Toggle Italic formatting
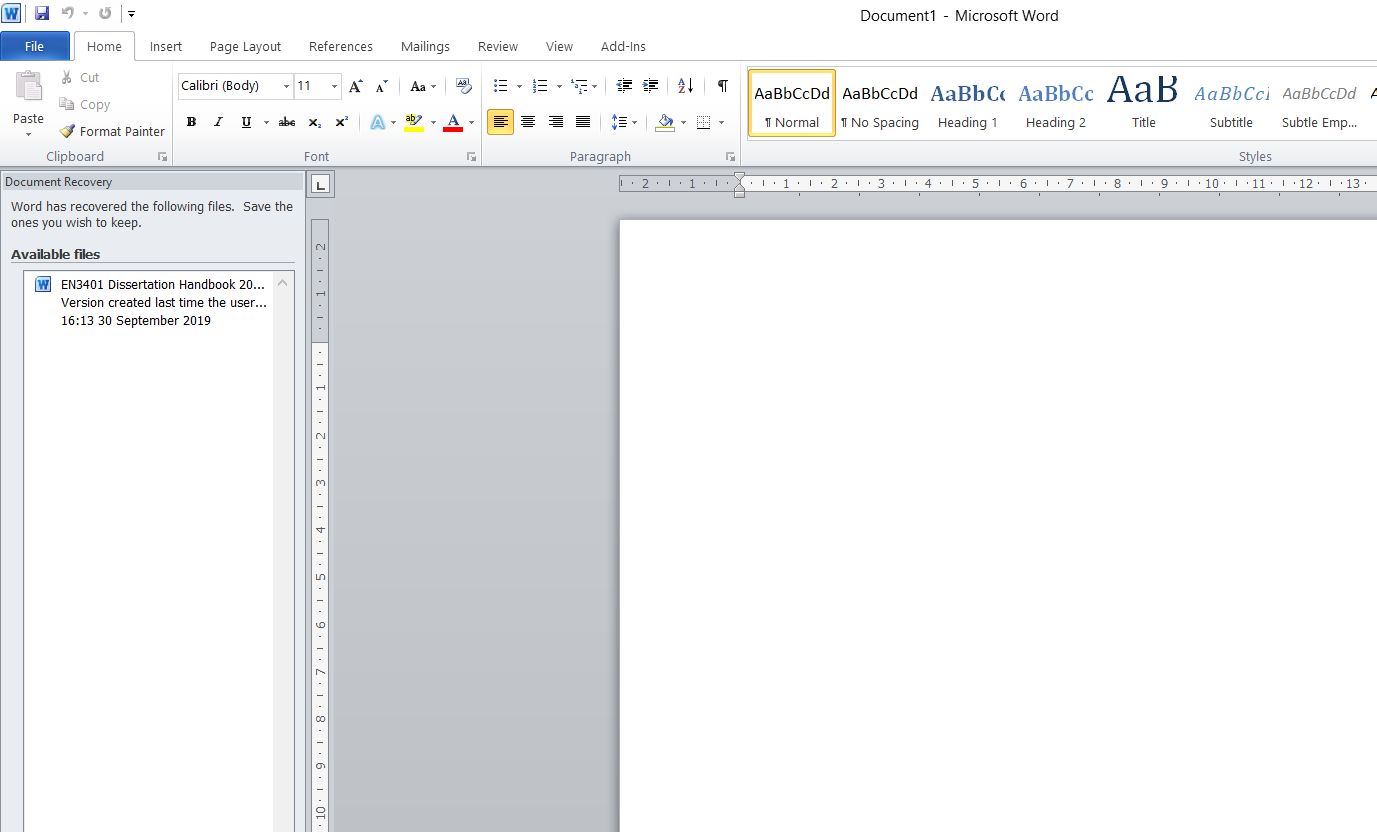This screenshot has height=832, width=1377. point(218,122)
